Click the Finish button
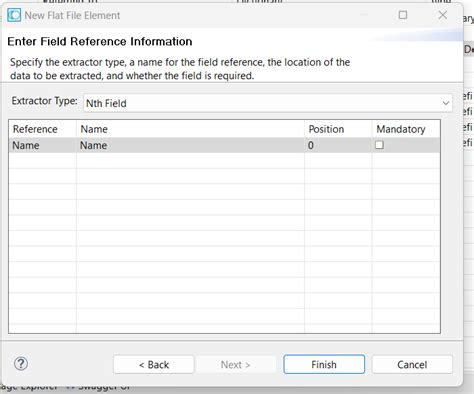This screenshot has width=474, height=394. (x=324, y=364)
